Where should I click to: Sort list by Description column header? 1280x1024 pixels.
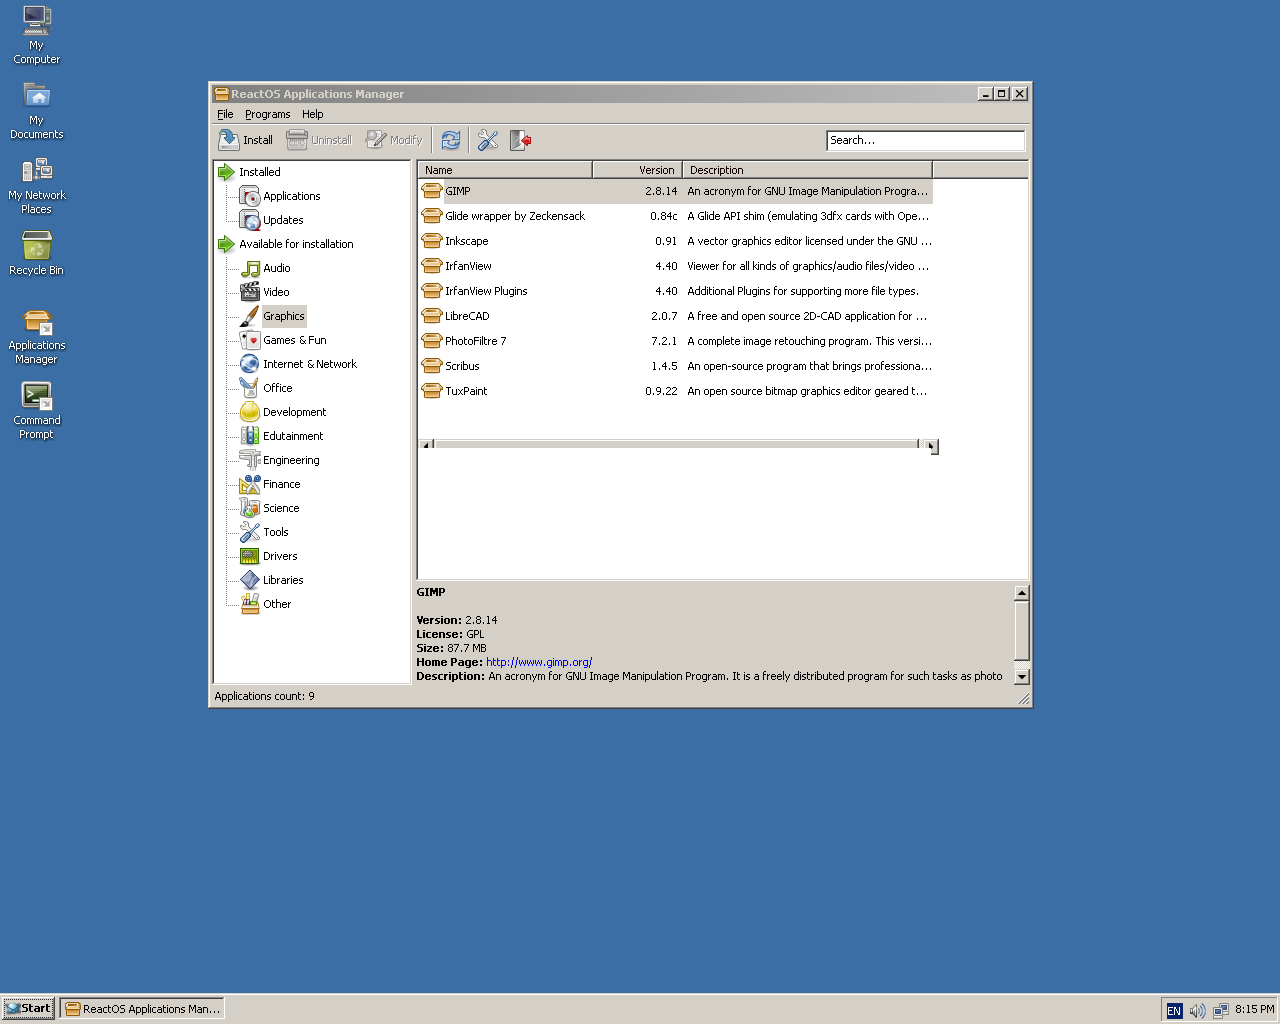point(807,170)
